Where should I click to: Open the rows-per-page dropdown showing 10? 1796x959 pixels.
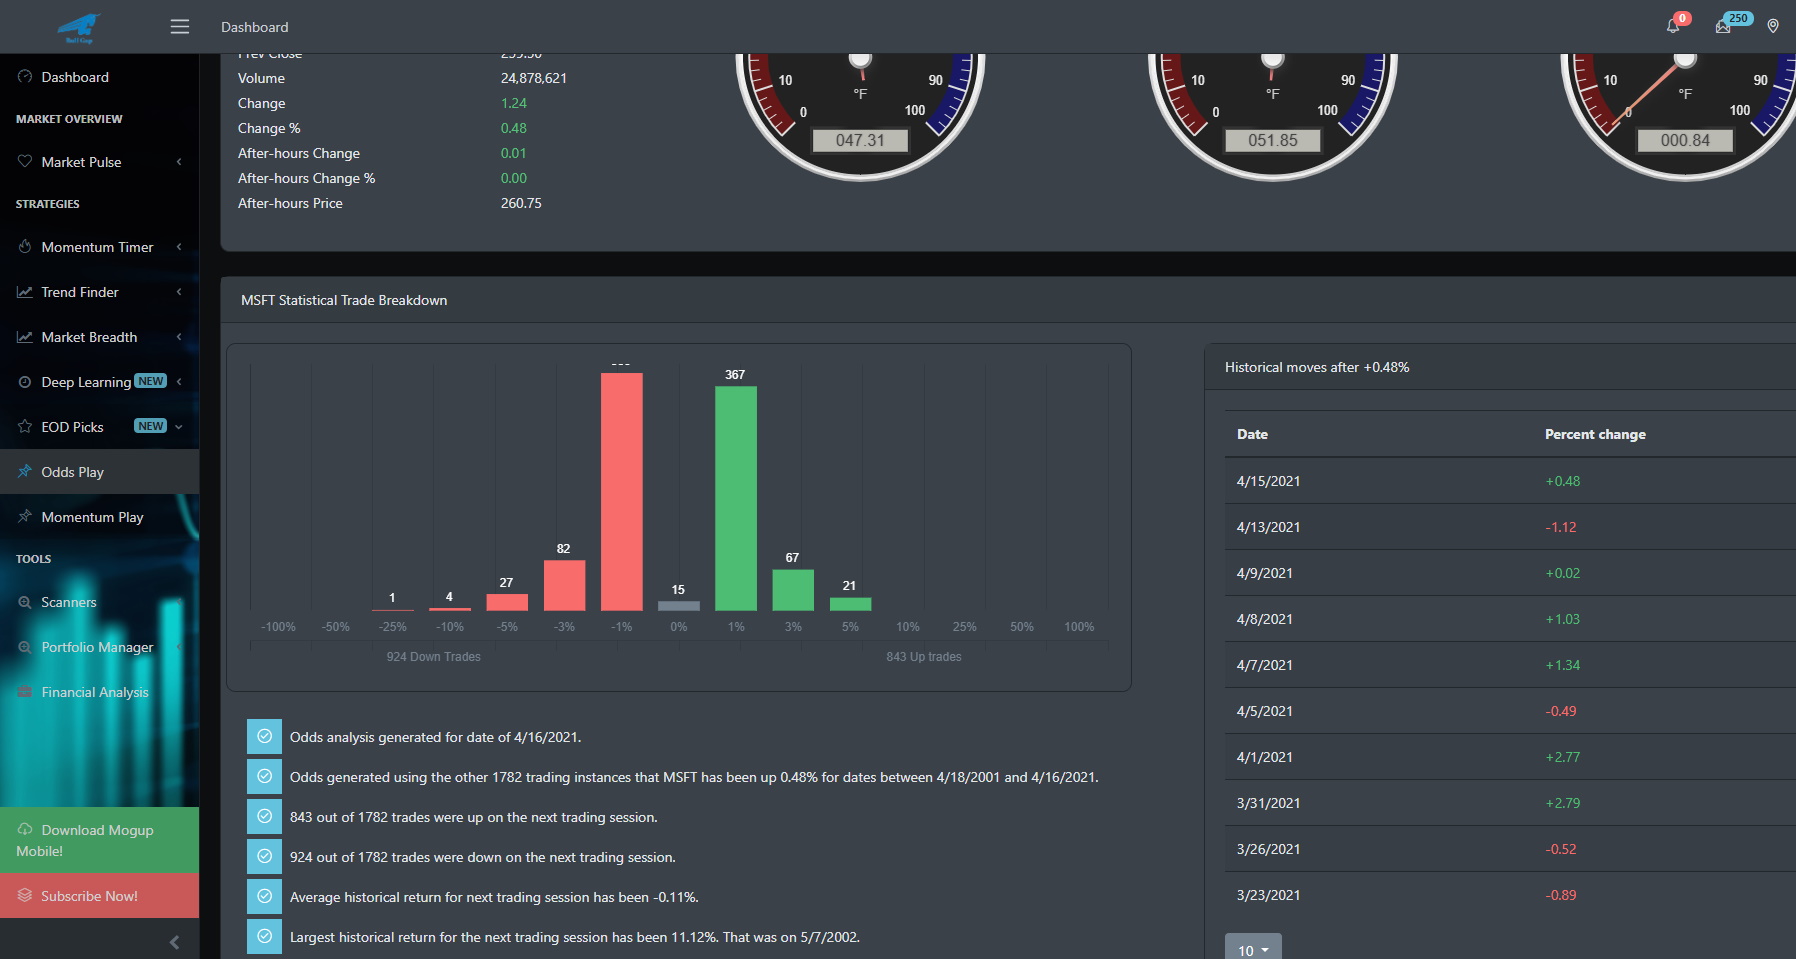(x=1253, y=950)
